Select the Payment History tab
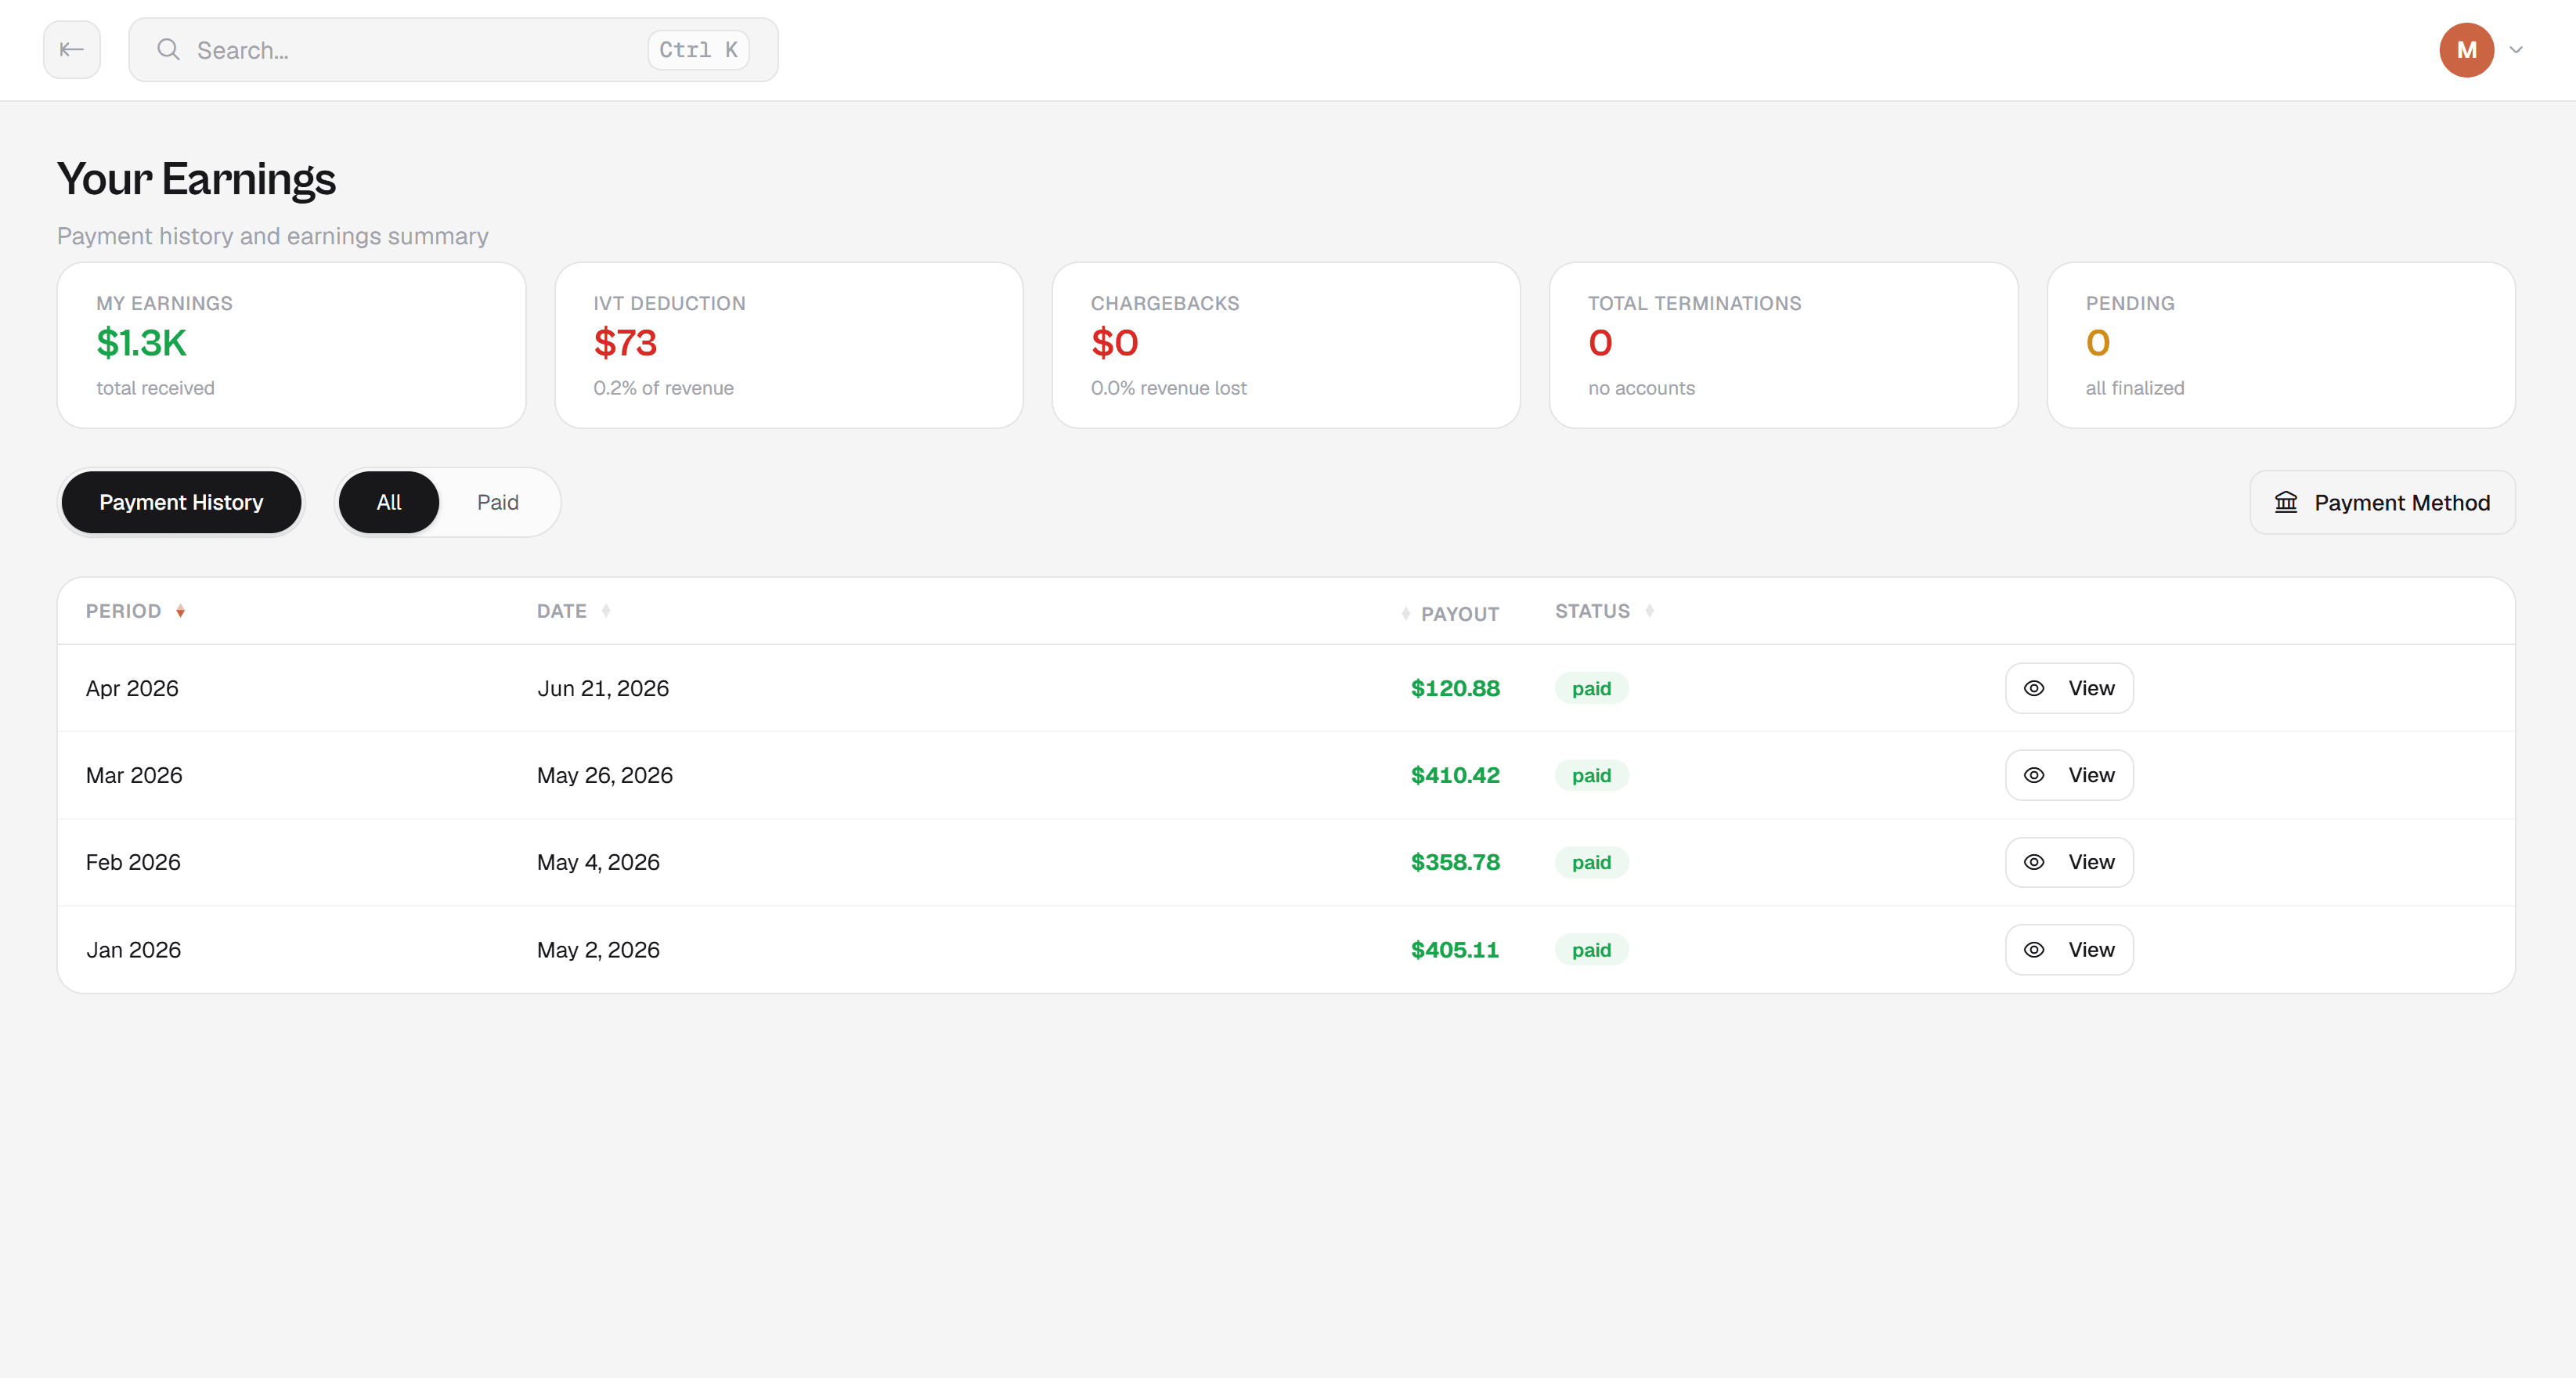 click(181, 502)
